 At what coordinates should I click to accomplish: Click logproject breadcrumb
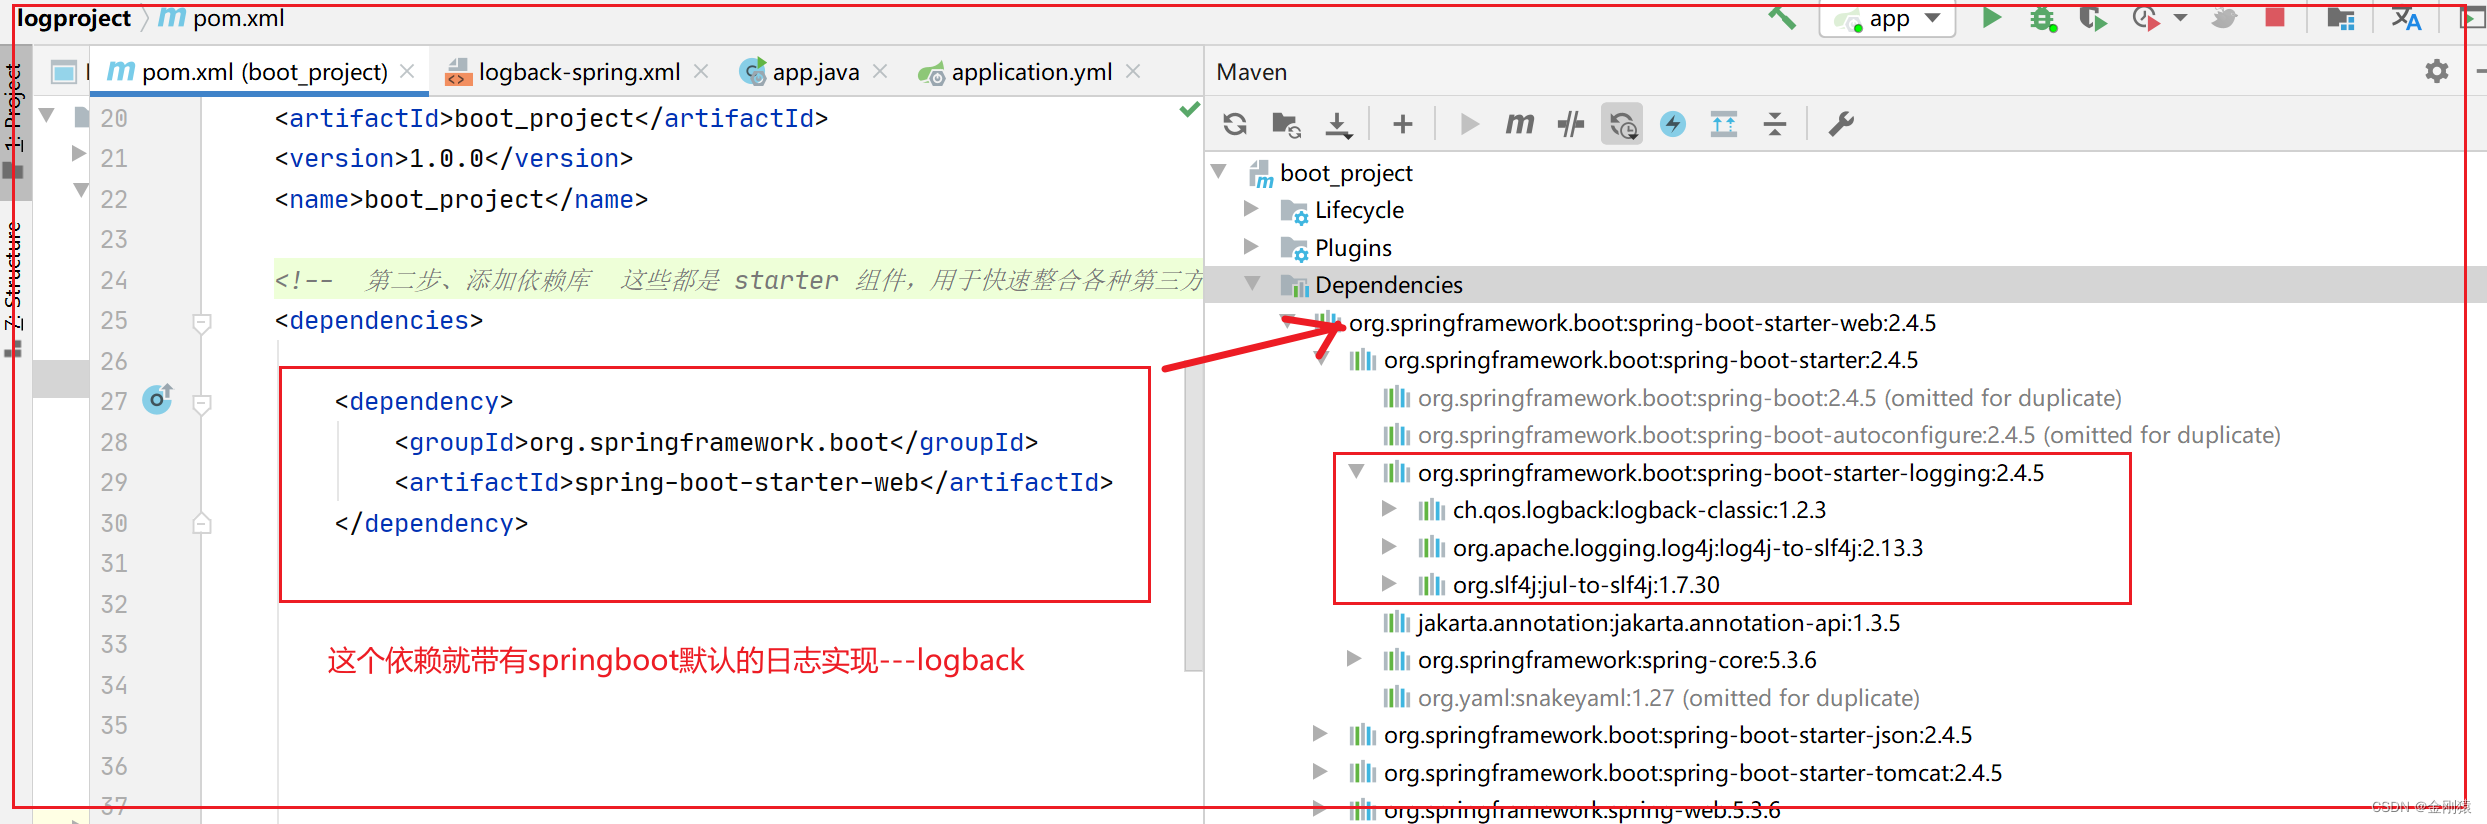(74, 18)
